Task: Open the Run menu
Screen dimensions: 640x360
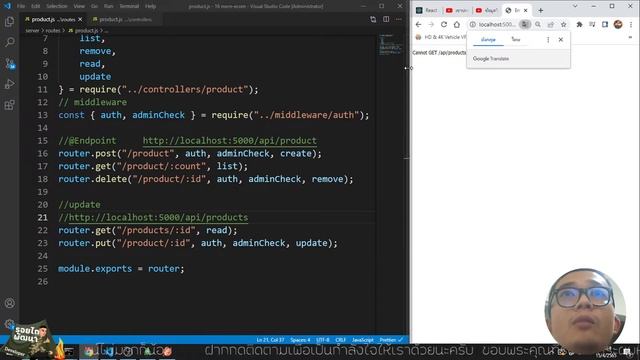Action: [x=109, y=6]
